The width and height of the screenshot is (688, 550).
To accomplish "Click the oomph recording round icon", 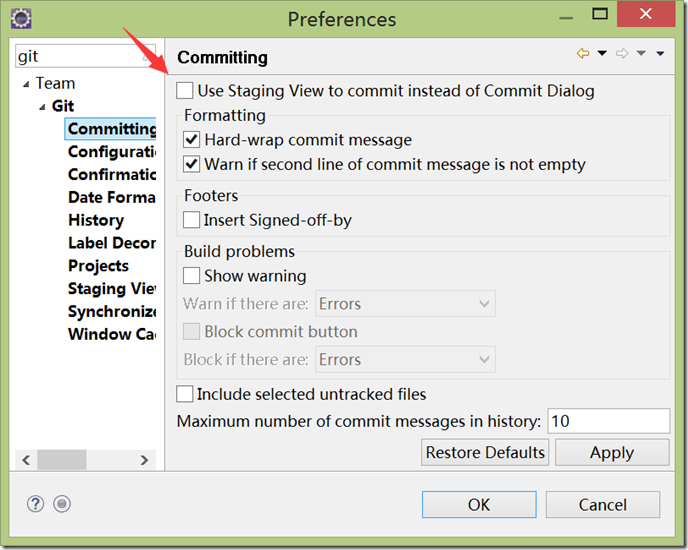I will coord(62,504).
